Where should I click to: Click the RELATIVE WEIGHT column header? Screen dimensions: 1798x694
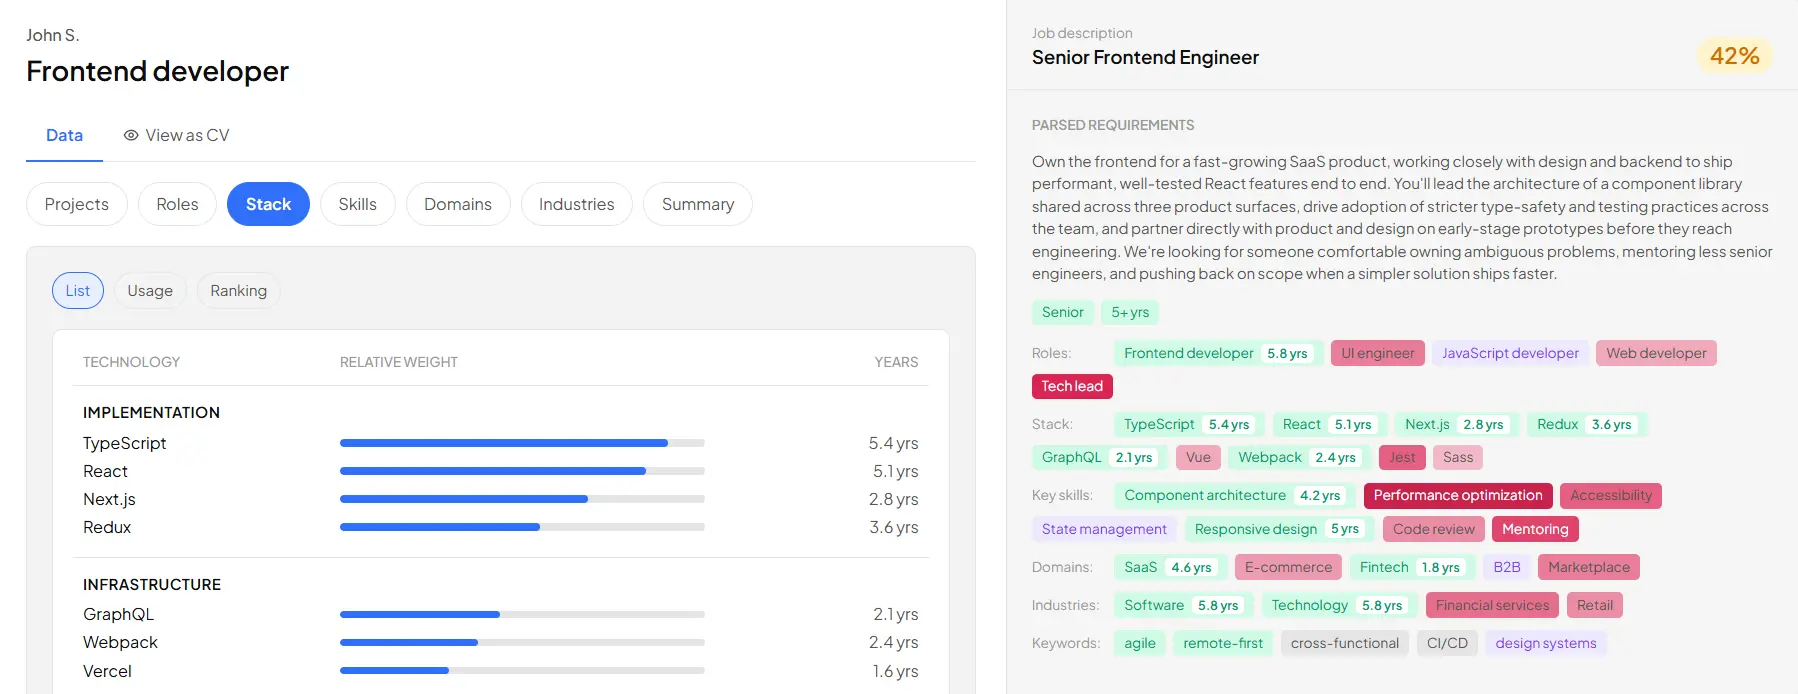coord(399,362)
